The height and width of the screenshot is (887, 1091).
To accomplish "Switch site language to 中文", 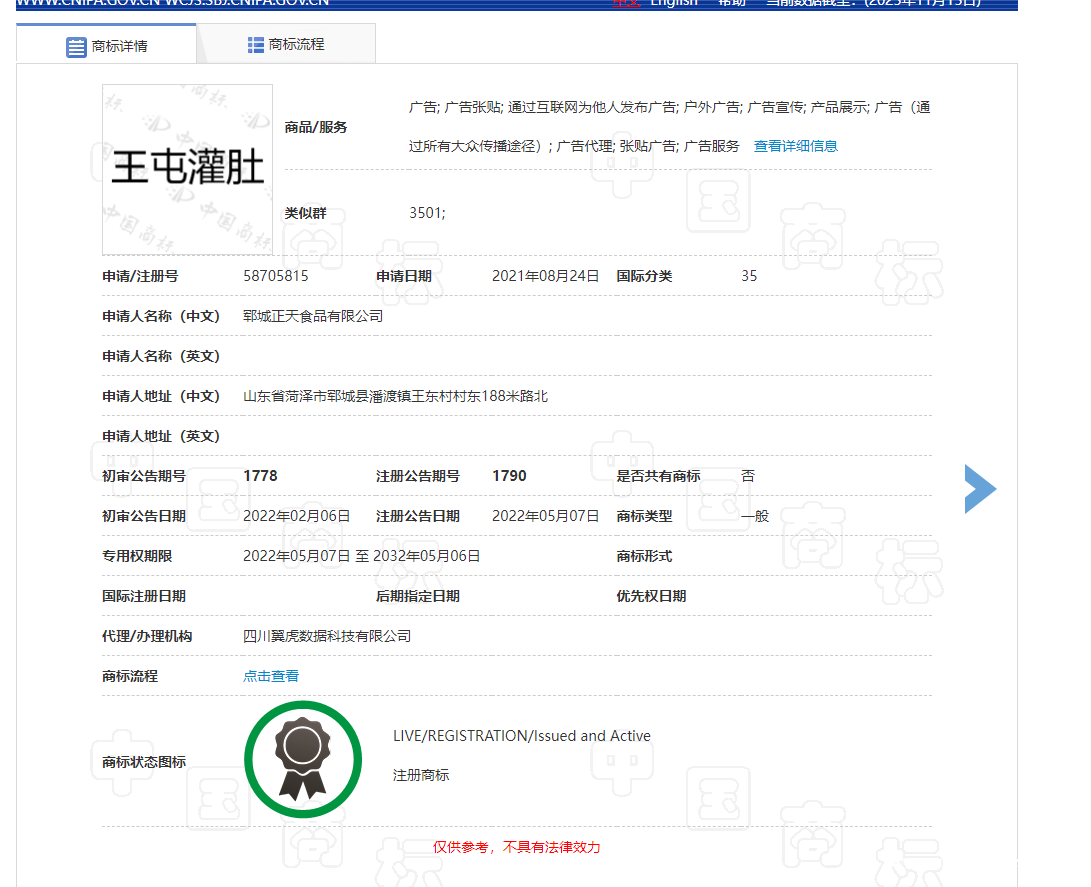I will point(625,3).
